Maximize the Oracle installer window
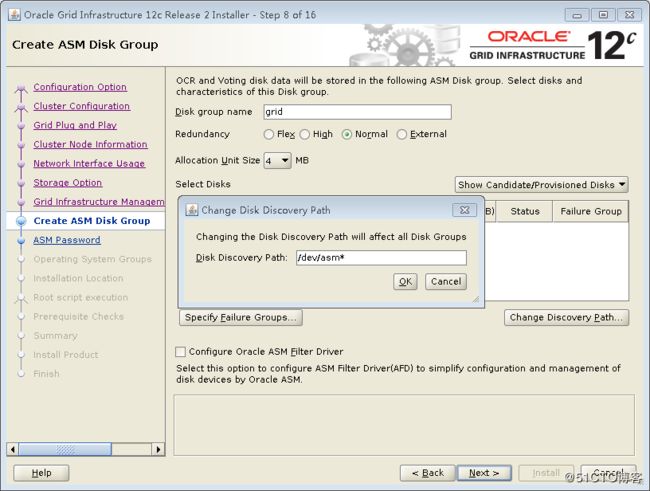The height and width of the screenshot is (491, 650). click(x=603, y=15)
